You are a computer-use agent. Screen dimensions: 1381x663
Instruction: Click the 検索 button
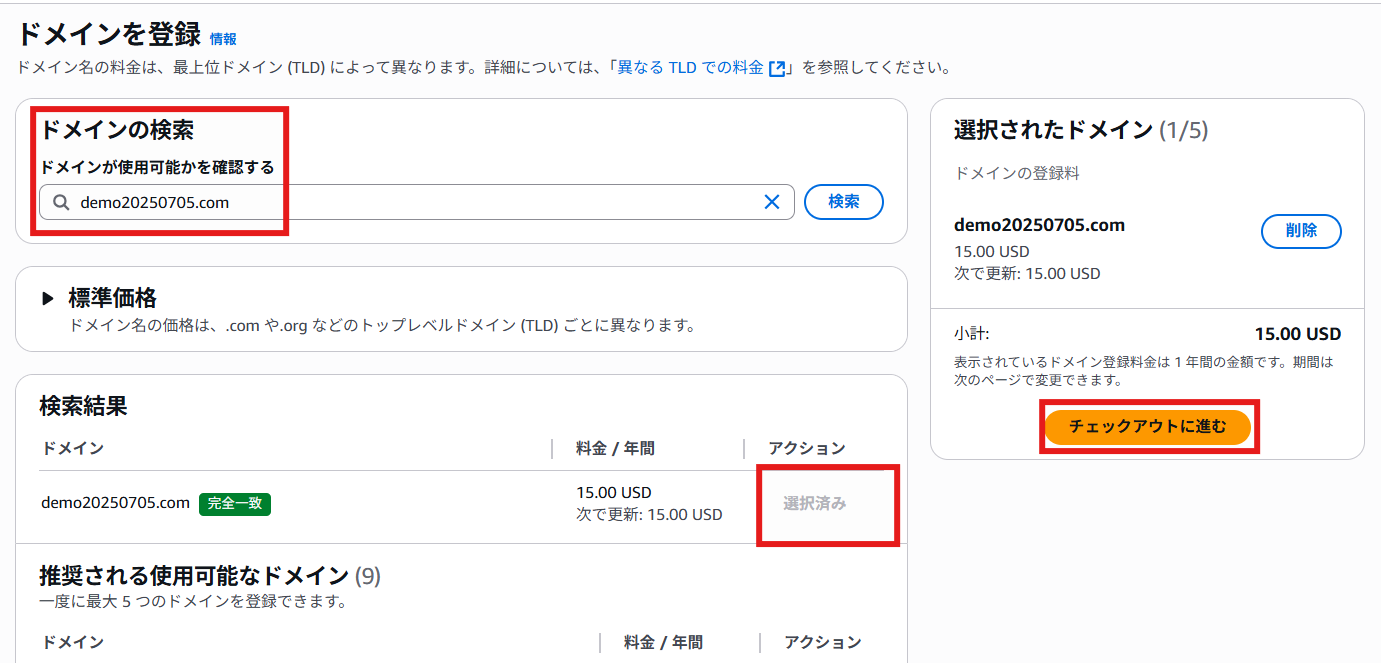844,201
